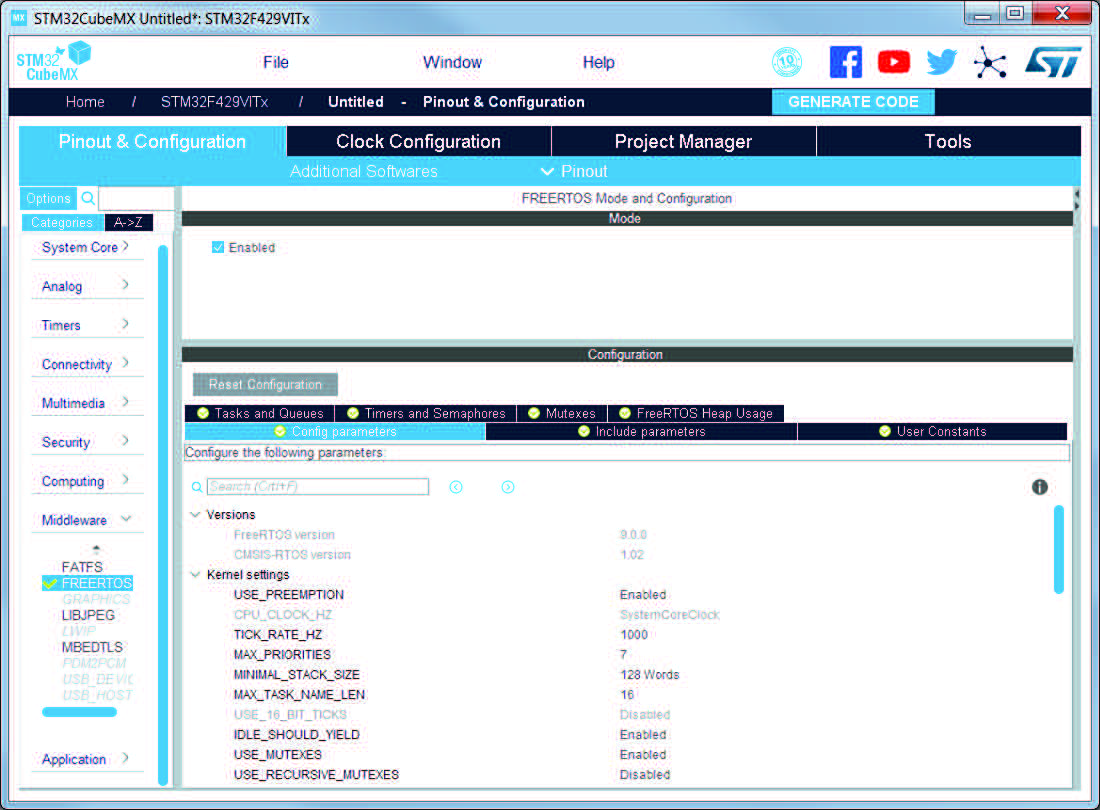Click the Options button

point(48,198)
